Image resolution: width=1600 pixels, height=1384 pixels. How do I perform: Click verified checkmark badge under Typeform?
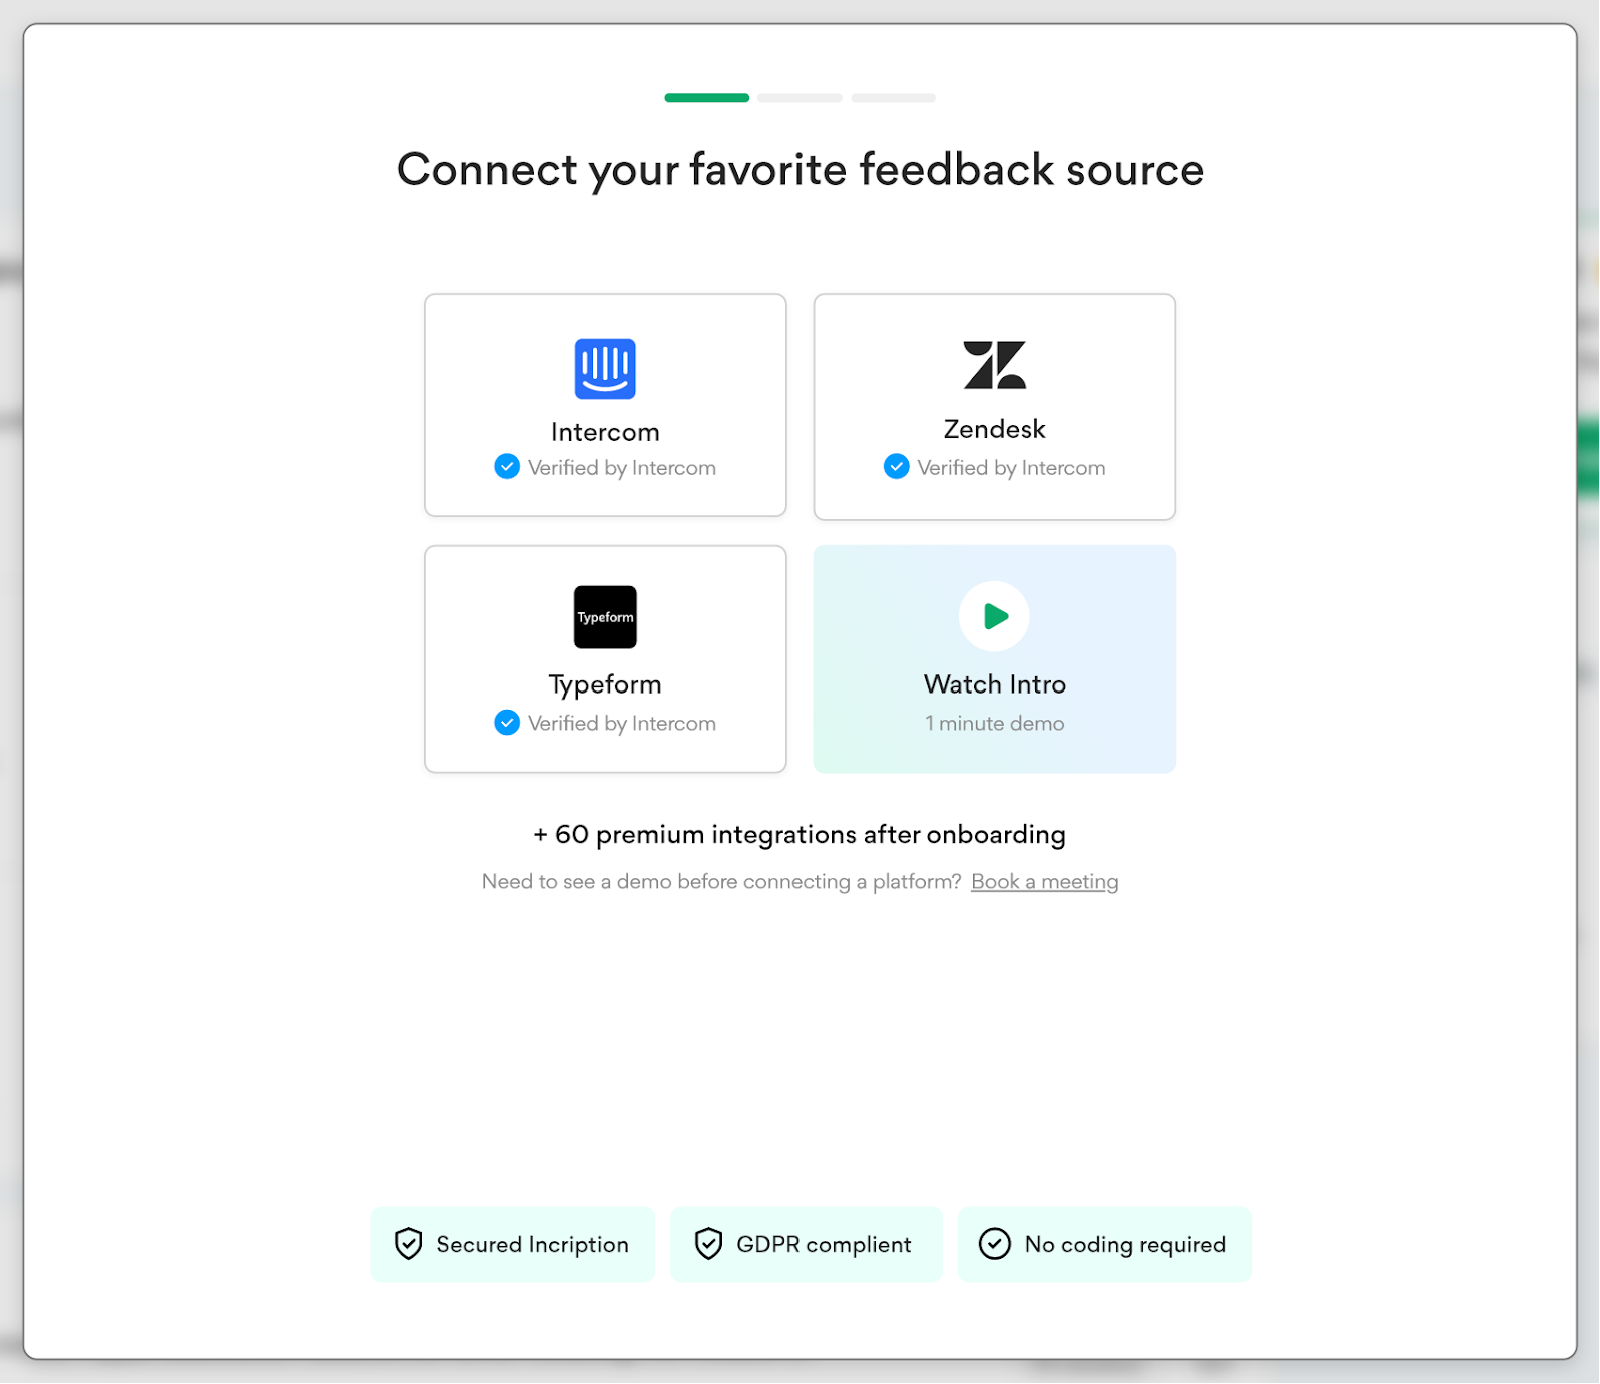tap(507, 723)
